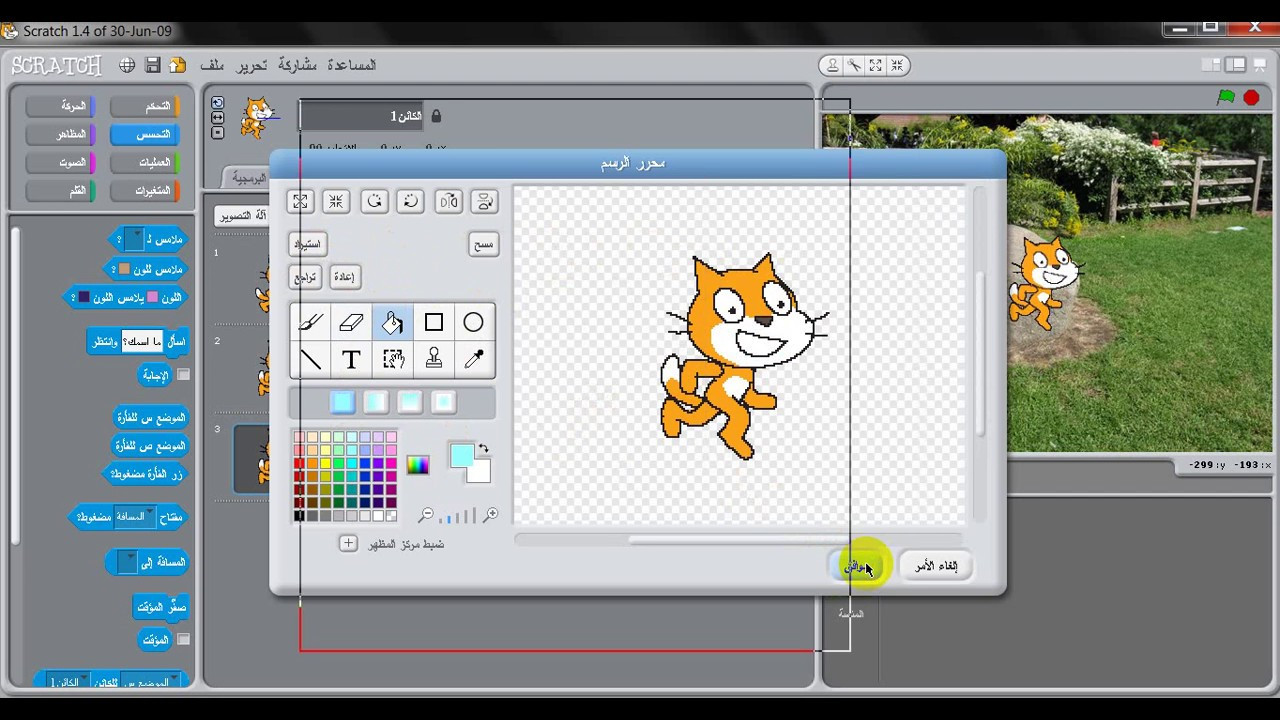Toggle the المؤقت timer checkbox
1280x720 pixels.
click(183, 639)
